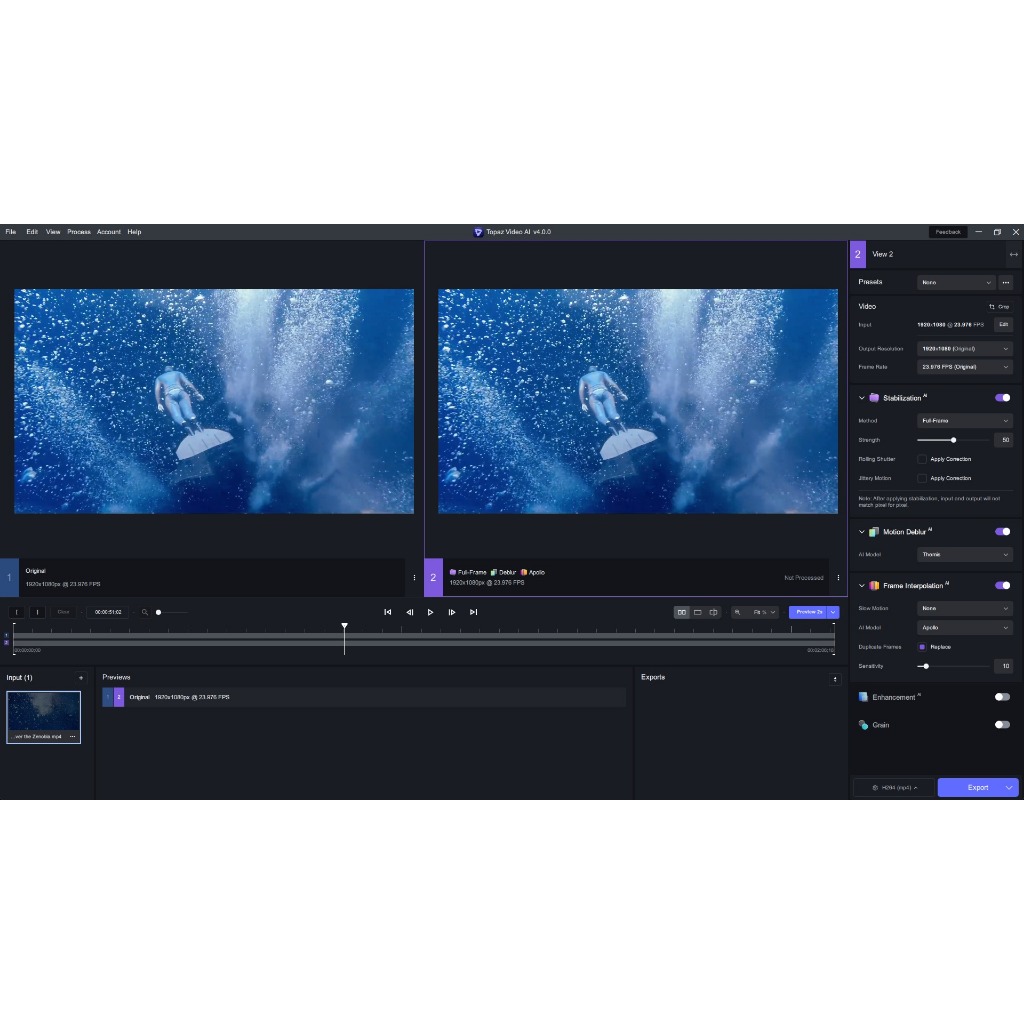Collapse the Motion Deblur section
The width and height of the screenshot is (1024, 1024).
(x=861, y=532)
